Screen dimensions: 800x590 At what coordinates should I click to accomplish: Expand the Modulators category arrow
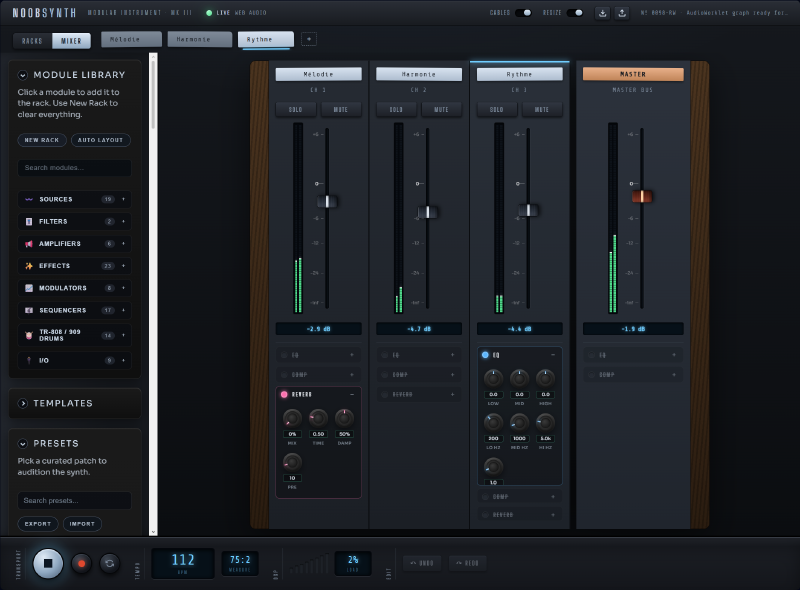point(123,288)
